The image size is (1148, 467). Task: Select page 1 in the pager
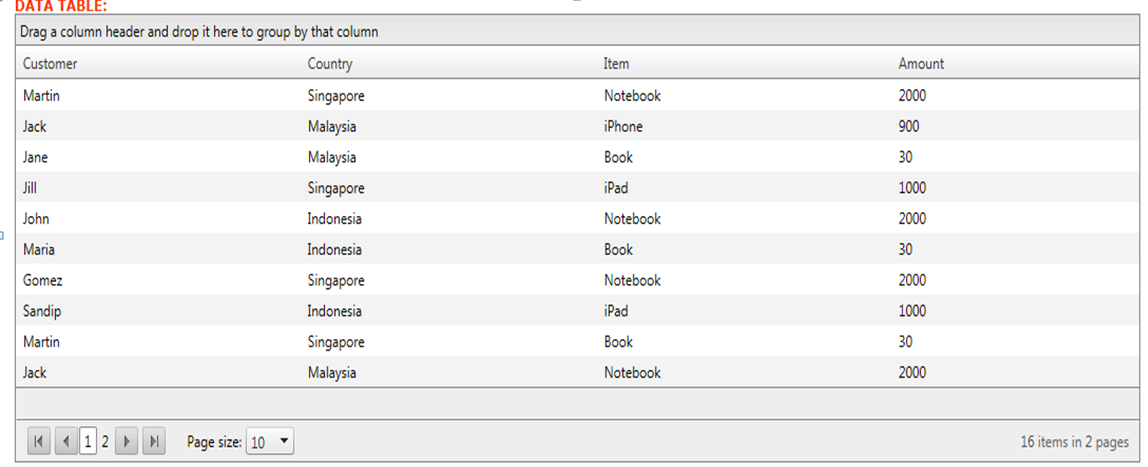(88, 442)
